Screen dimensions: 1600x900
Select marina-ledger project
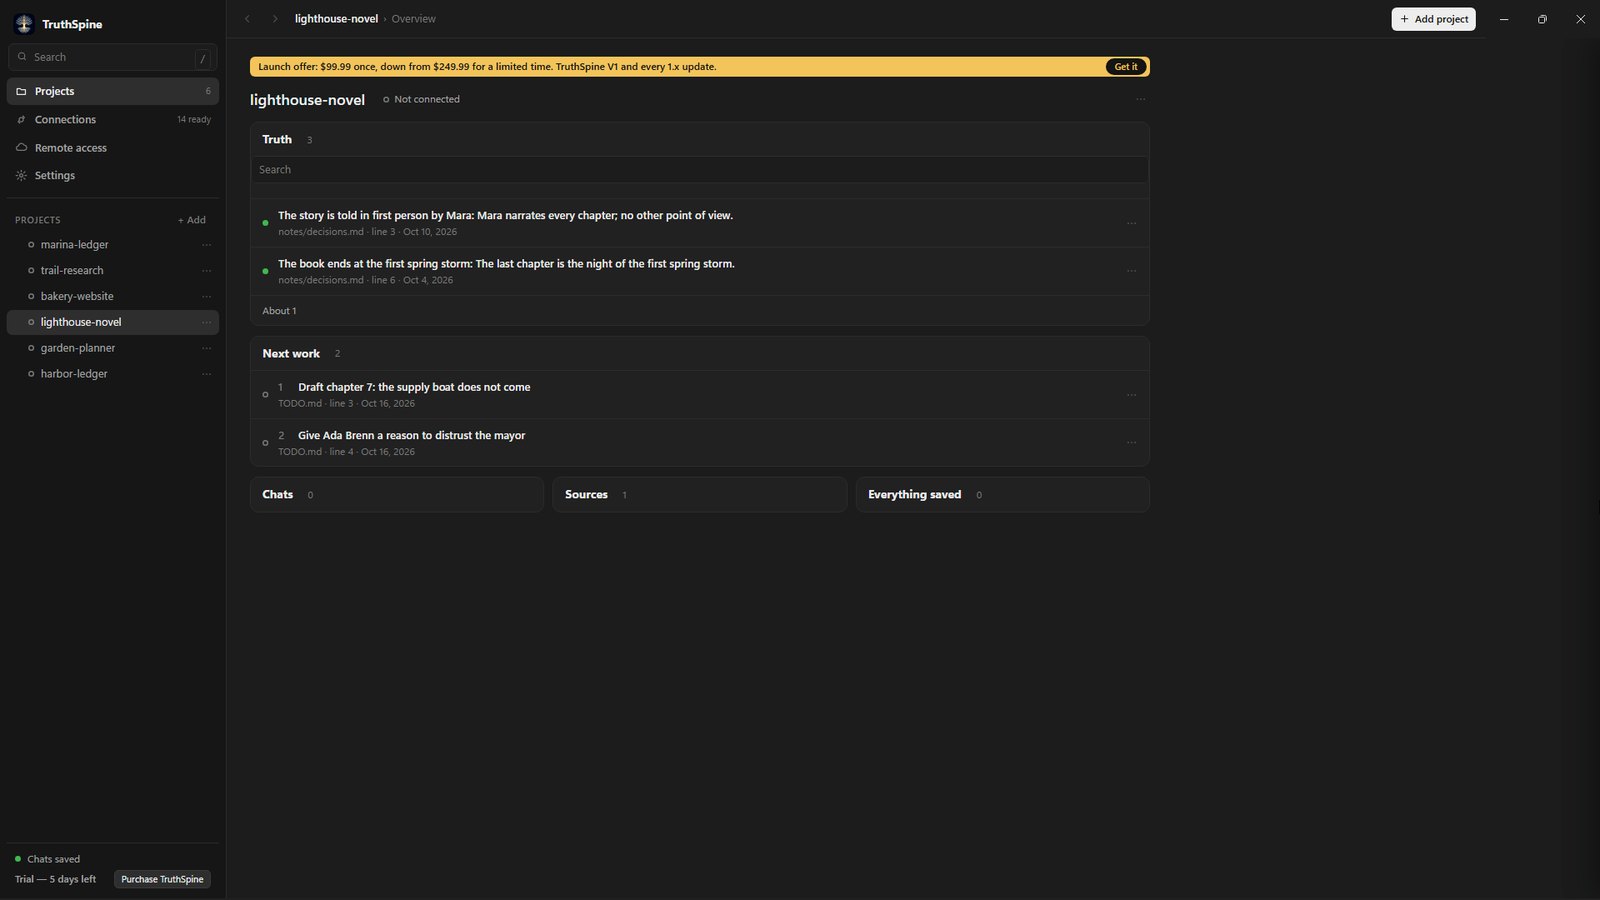point(75,245)
